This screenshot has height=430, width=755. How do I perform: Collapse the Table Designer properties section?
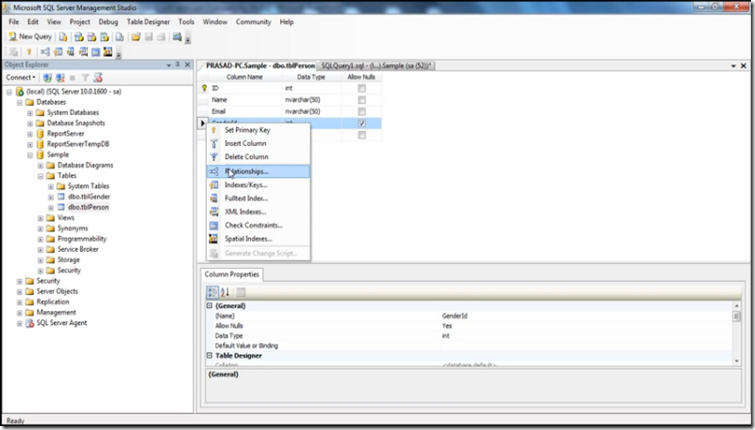pyautogui.click(x=209, y=355)
